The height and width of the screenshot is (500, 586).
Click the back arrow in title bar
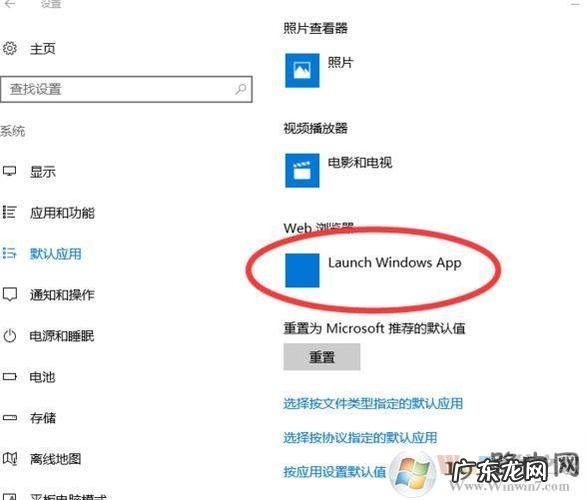point(10,4)
